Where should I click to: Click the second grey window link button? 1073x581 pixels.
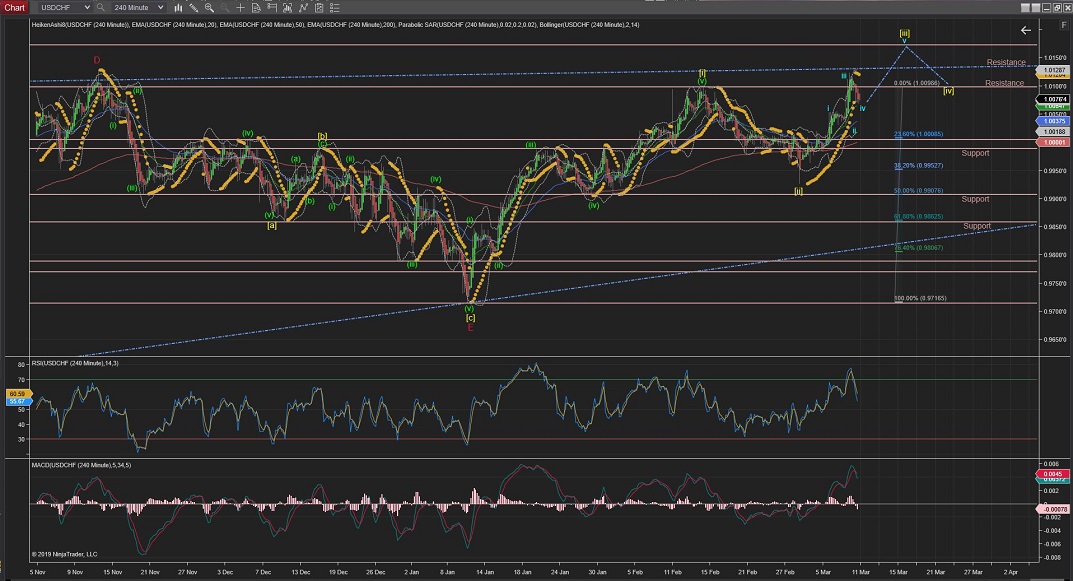coord(1035,8)
